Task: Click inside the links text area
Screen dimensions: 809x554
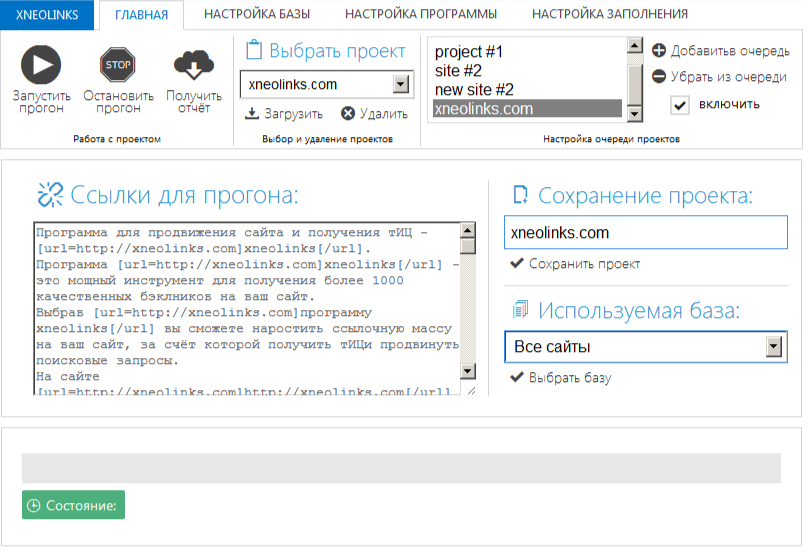Action: coord(247,308)
